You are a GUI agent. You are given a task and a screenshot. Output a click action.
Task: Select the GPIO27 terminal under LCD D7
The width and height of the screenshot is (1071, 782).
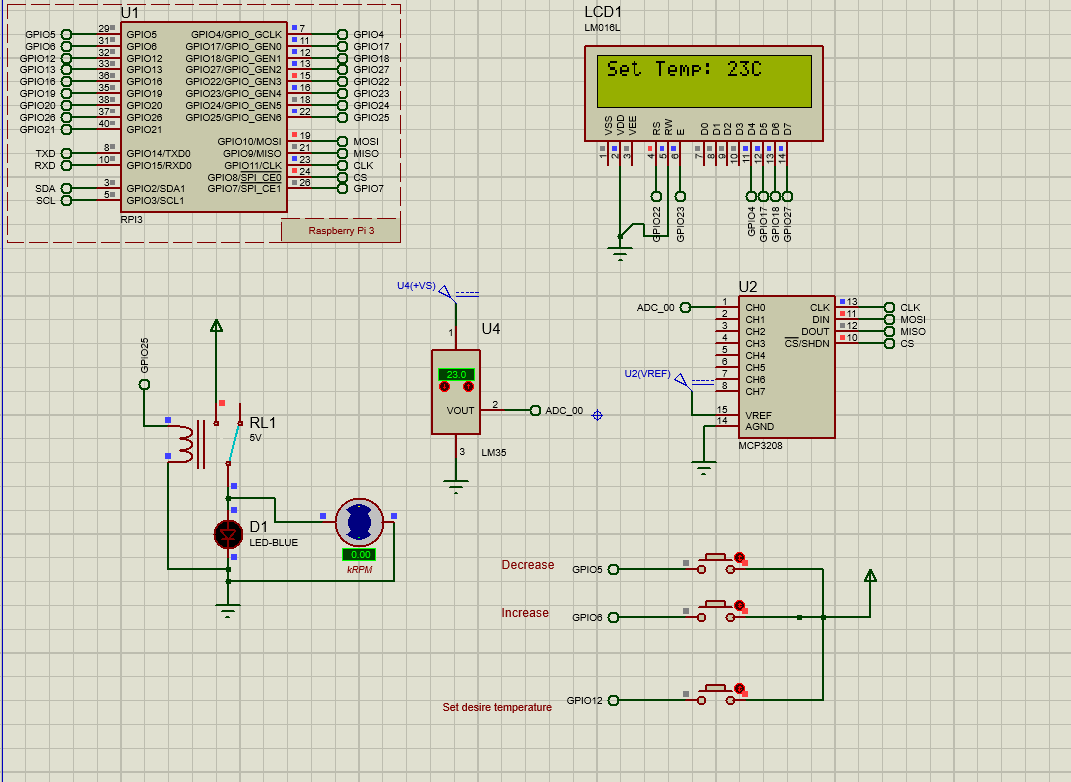(787, 196)
